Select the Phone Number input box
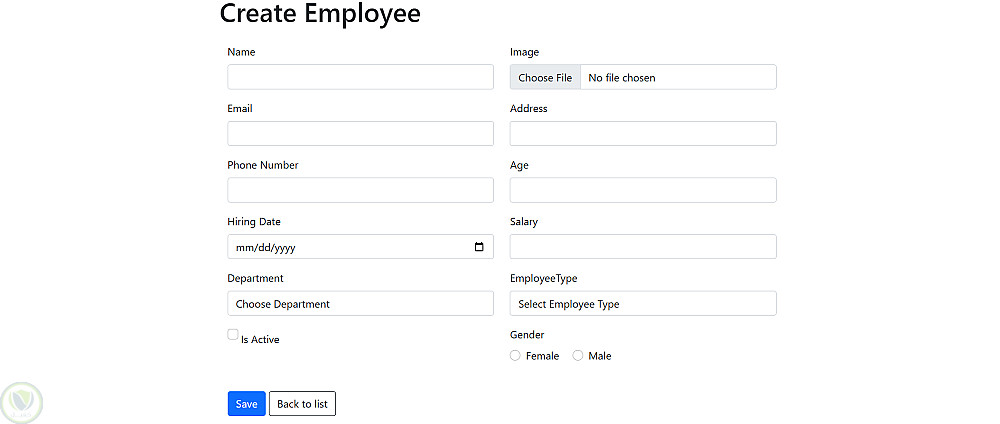1000x424 pixels. point(360,190)
